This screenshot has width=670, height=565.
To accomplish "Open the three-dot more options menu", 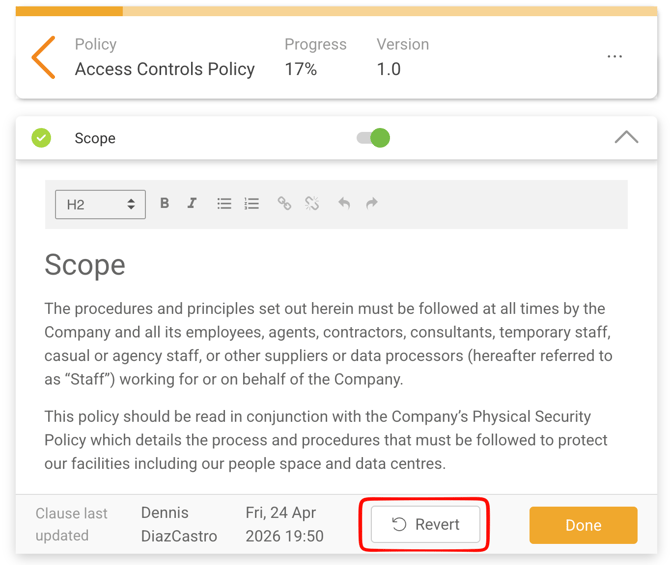I will [615, 57].
